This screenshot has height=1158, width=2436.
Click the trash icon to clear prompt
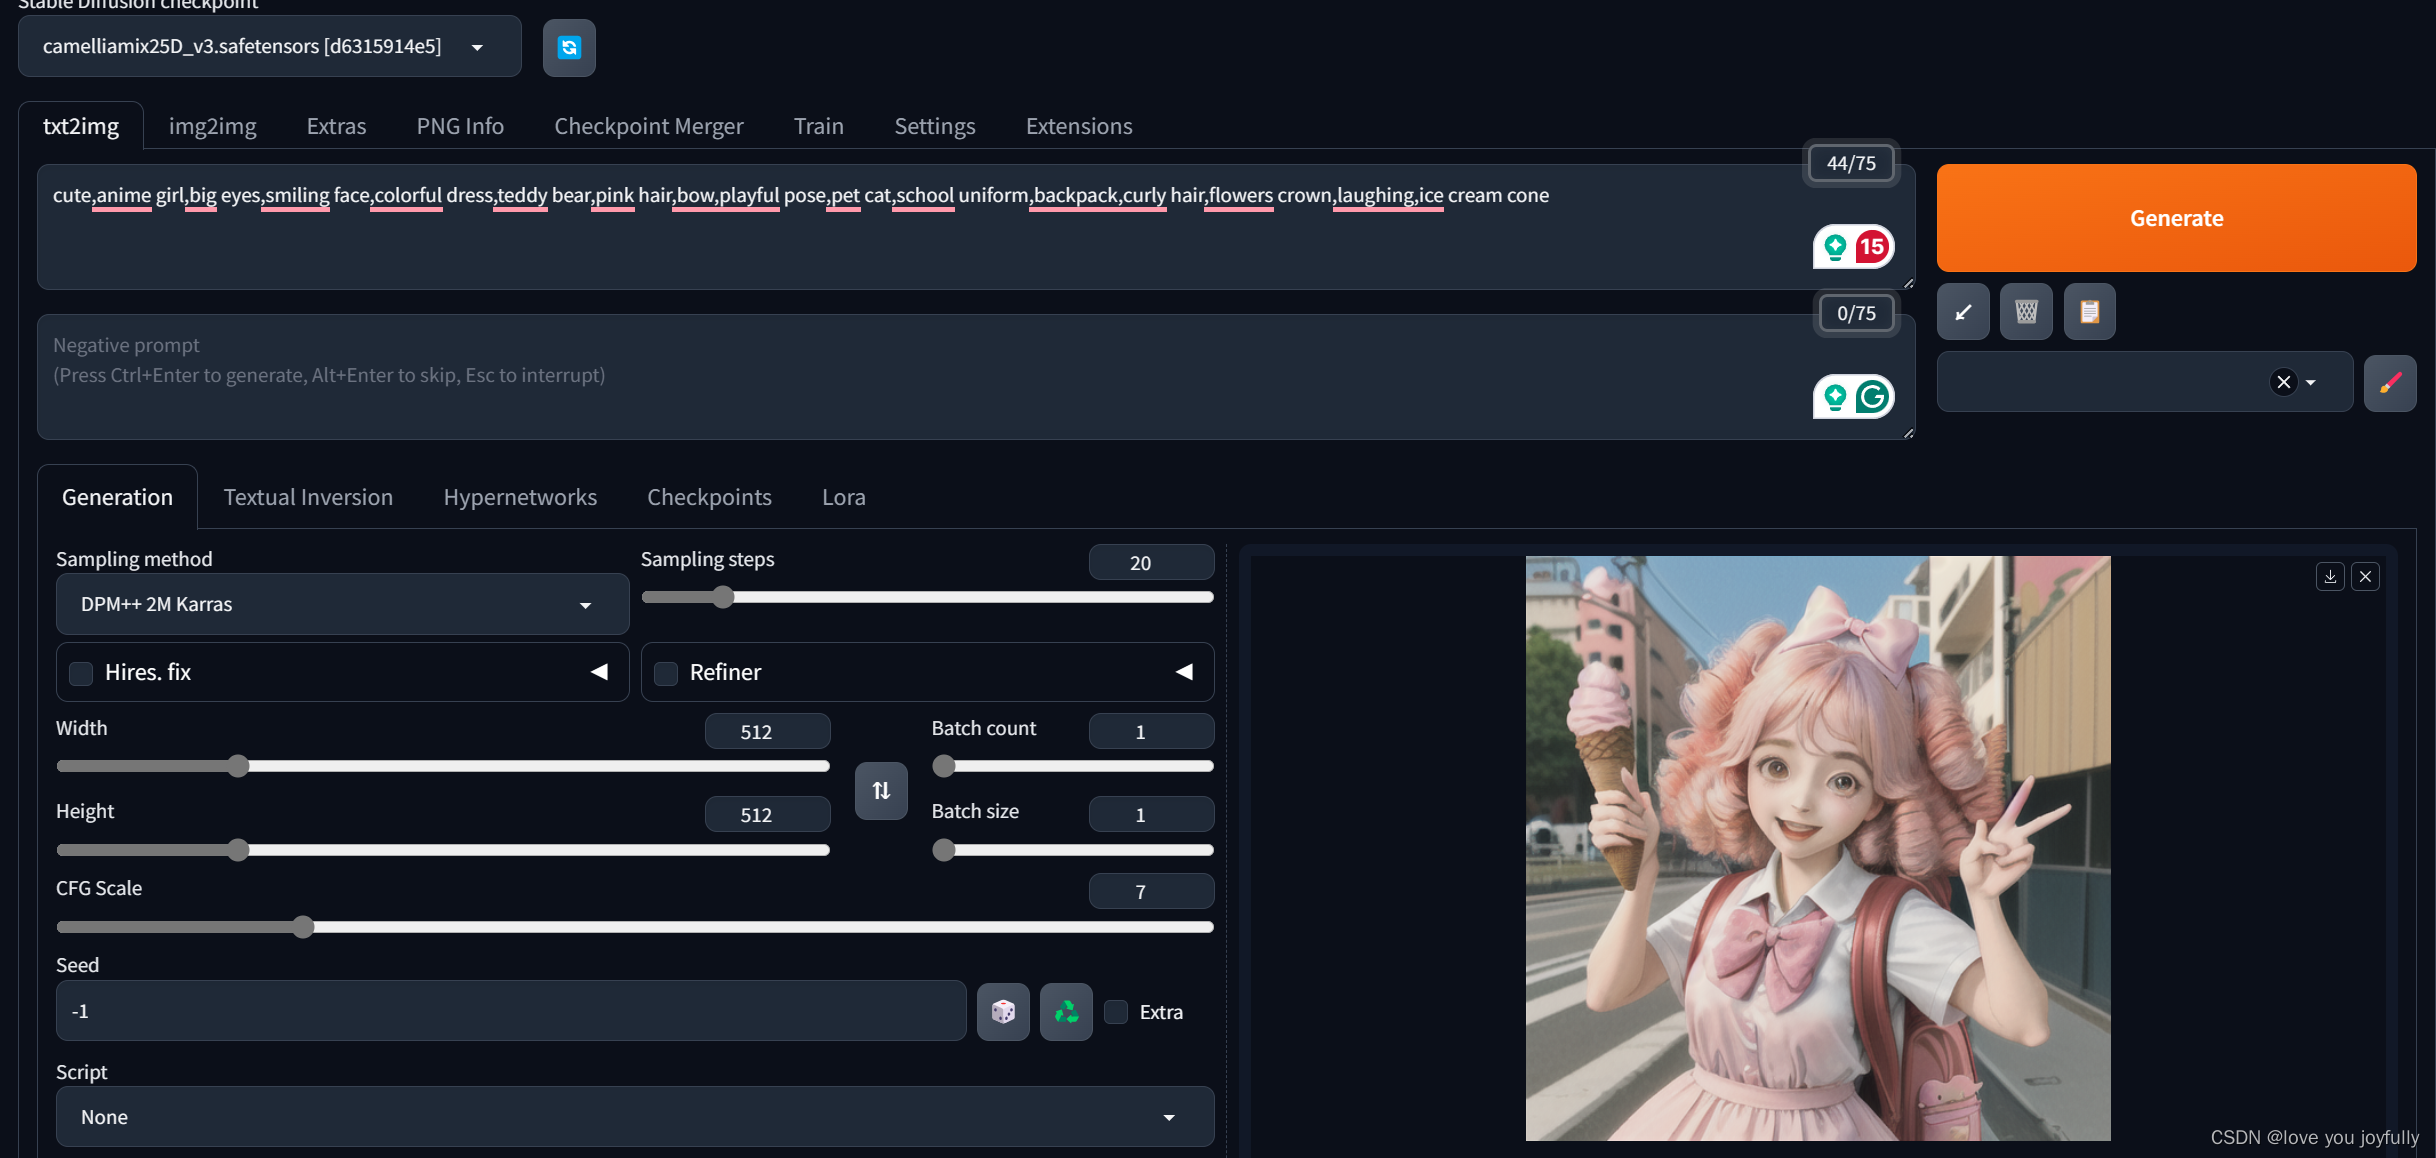2026,312
